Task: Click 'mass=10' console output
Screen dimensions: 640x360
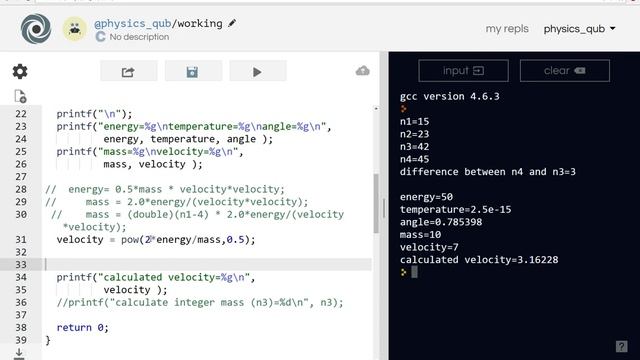Action: tap(420, 235)
